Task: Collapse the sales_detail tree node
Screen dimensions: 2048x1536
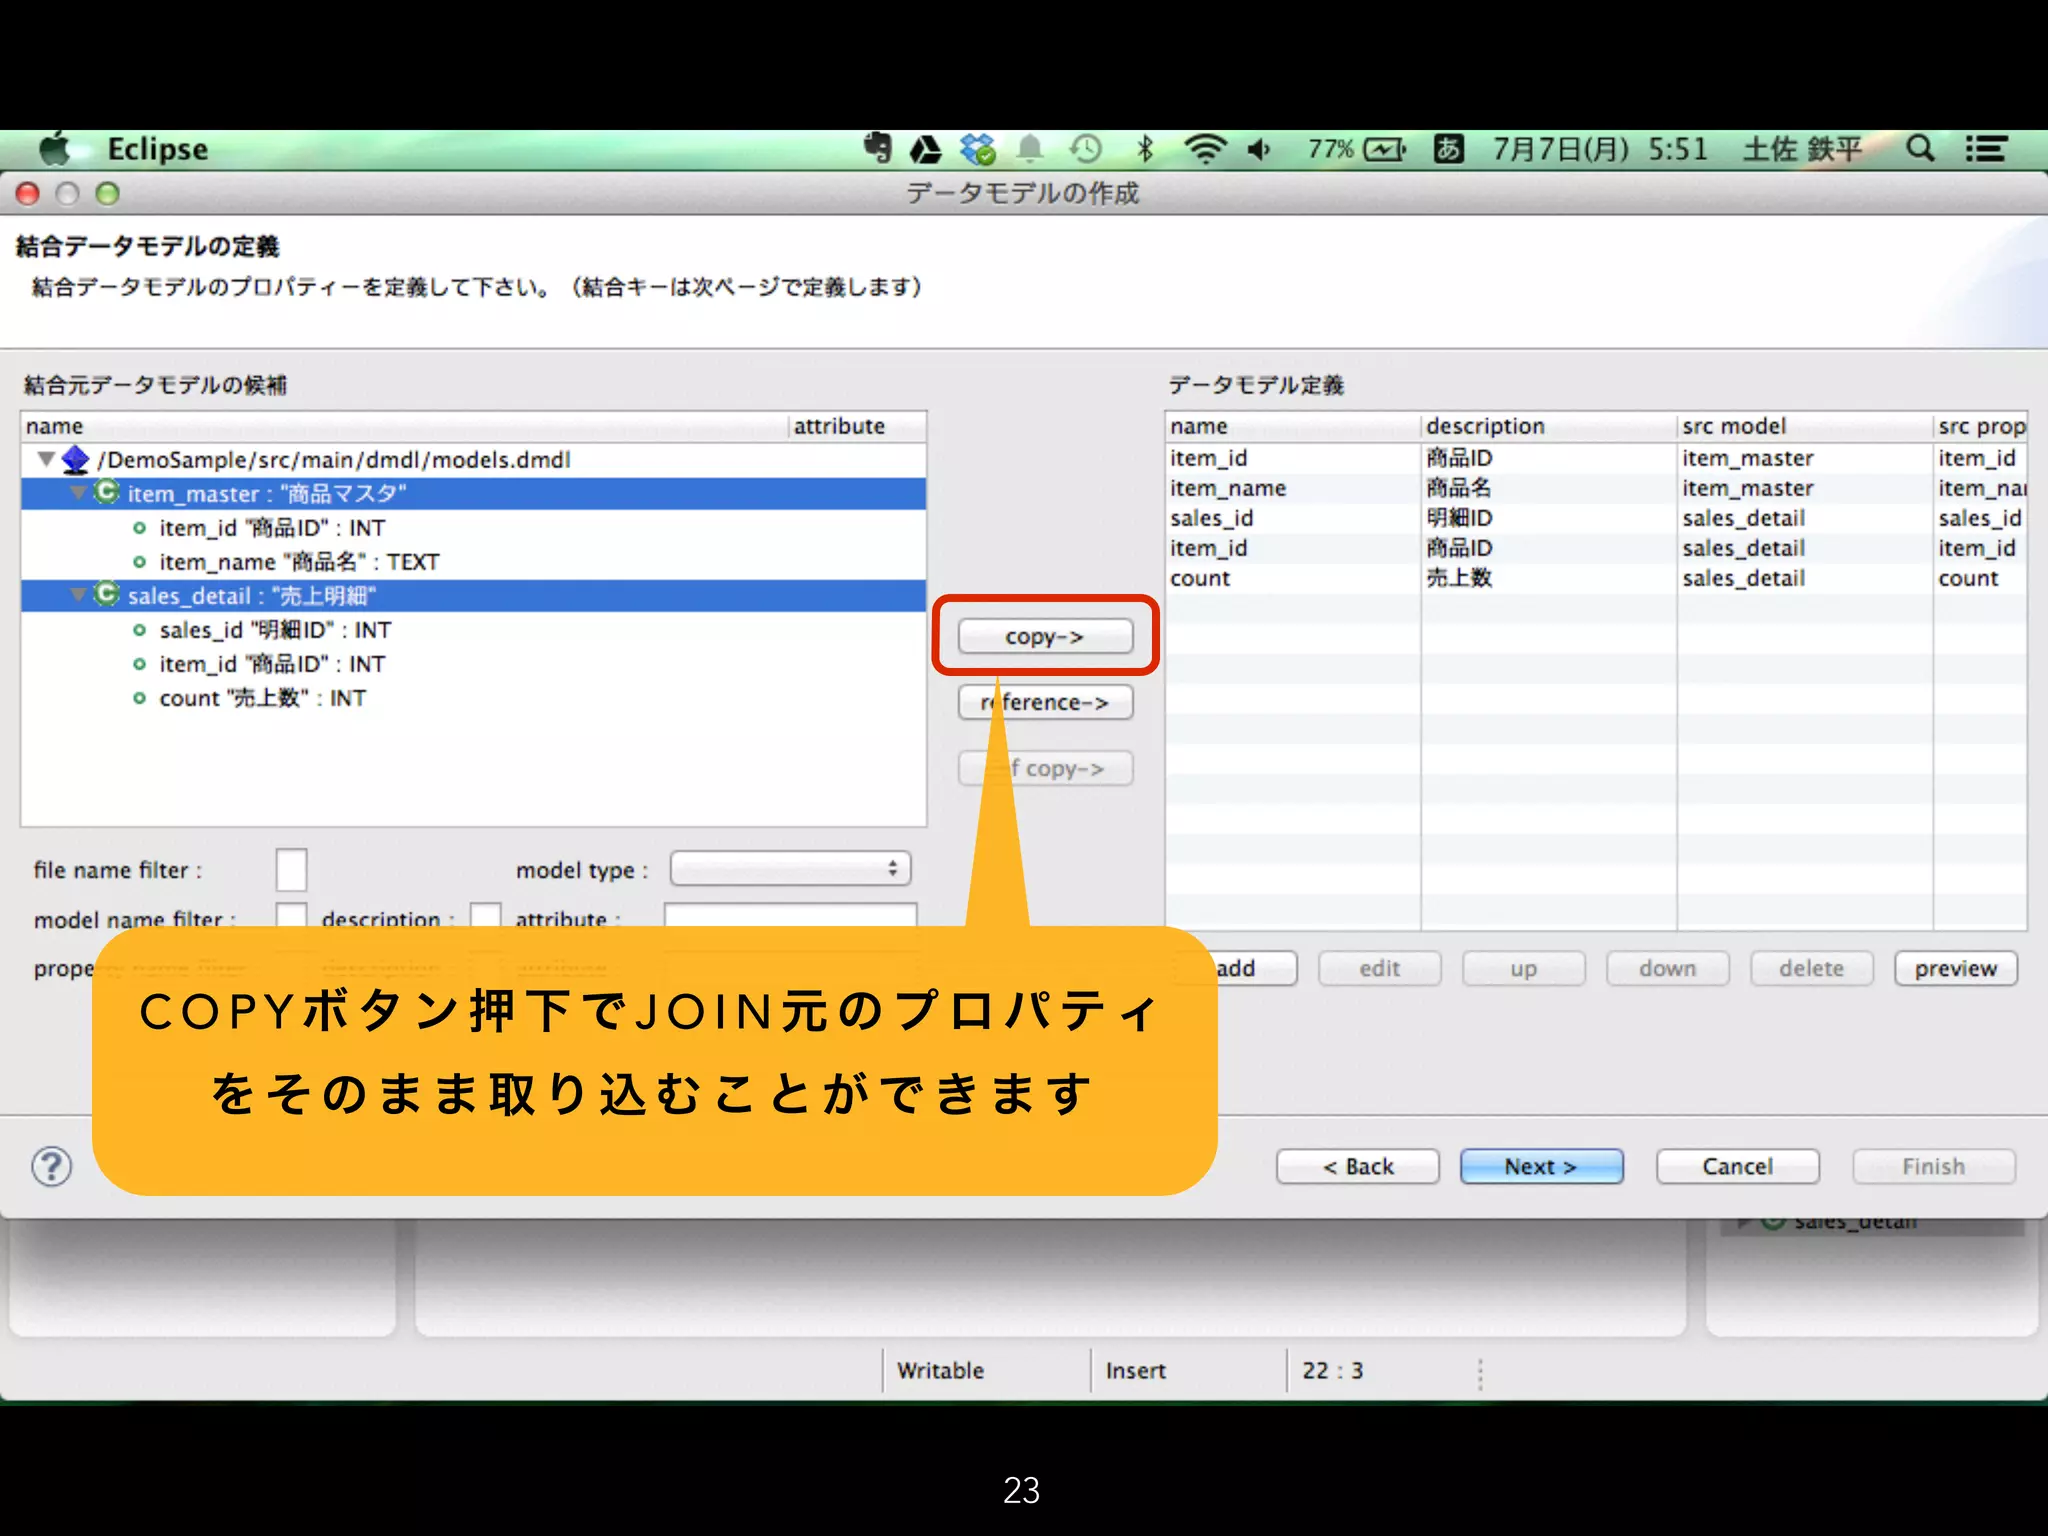Action: click(x=78, y=595)
